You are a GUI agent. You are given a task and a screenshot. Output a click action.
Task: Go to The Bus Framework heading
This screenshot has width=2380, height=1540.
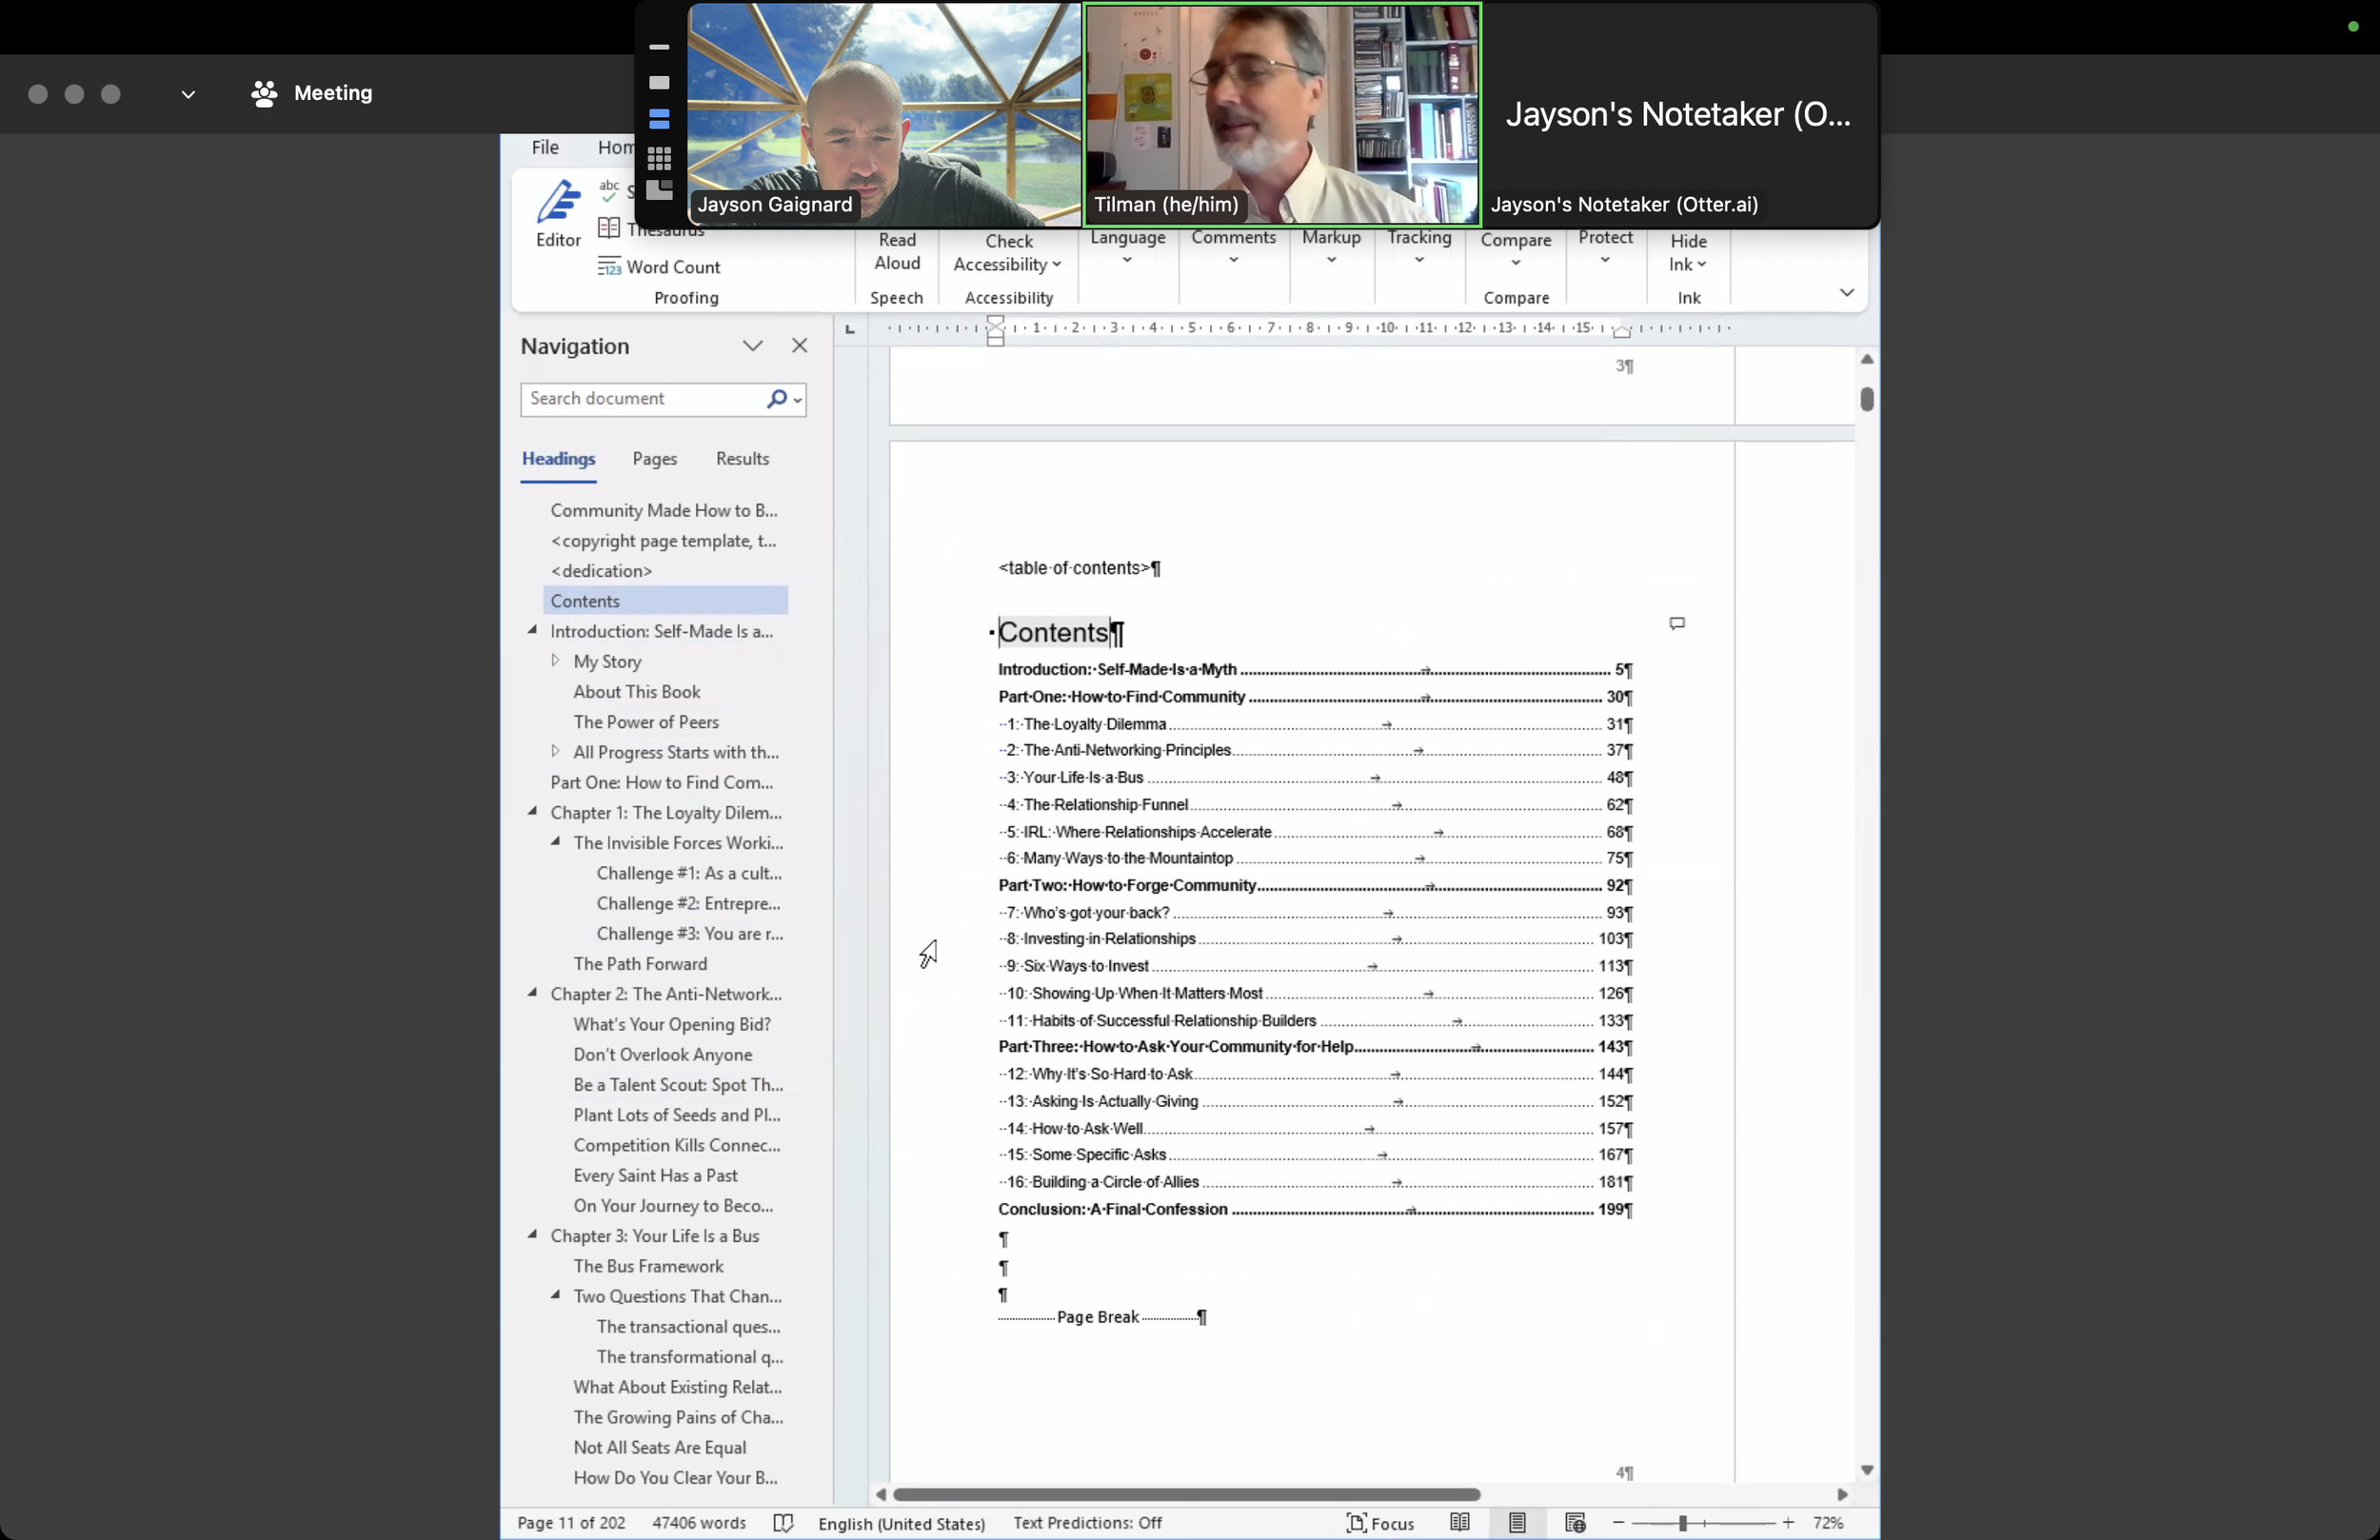(x=647, y=1266)
